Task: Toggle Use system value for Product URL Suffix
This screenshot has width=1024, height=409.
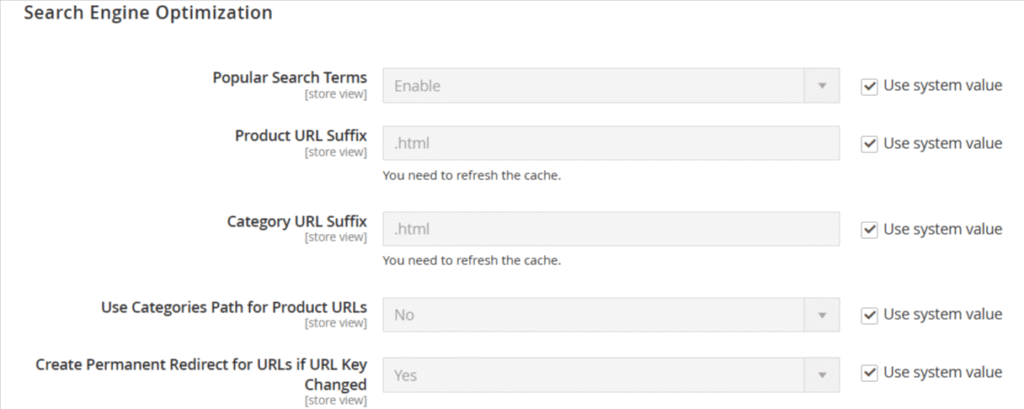Action: 869,144
